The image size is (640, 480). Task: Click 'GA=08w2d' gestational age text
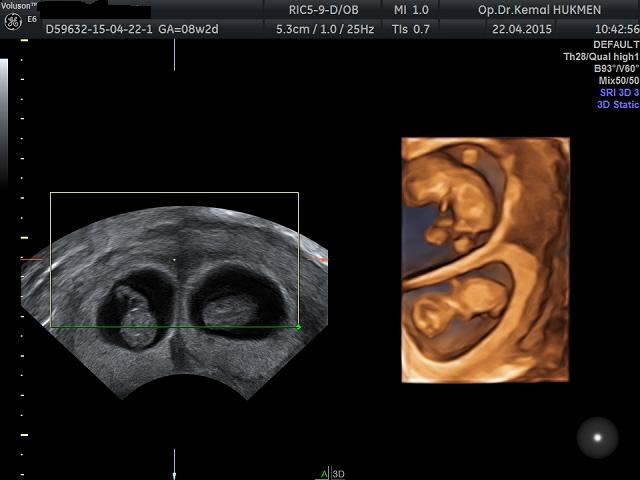tap(188, 29)
